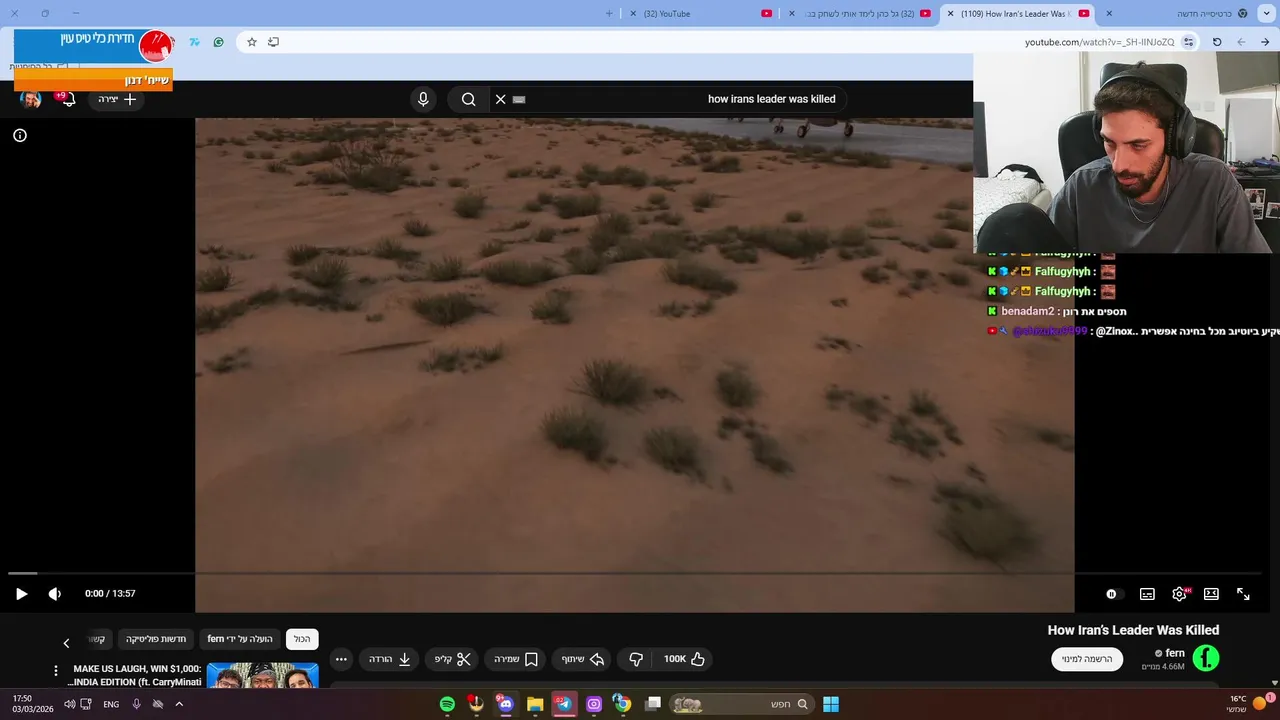Open the video info card icon
1280x720 pixels.
click(x=20, y=135)
